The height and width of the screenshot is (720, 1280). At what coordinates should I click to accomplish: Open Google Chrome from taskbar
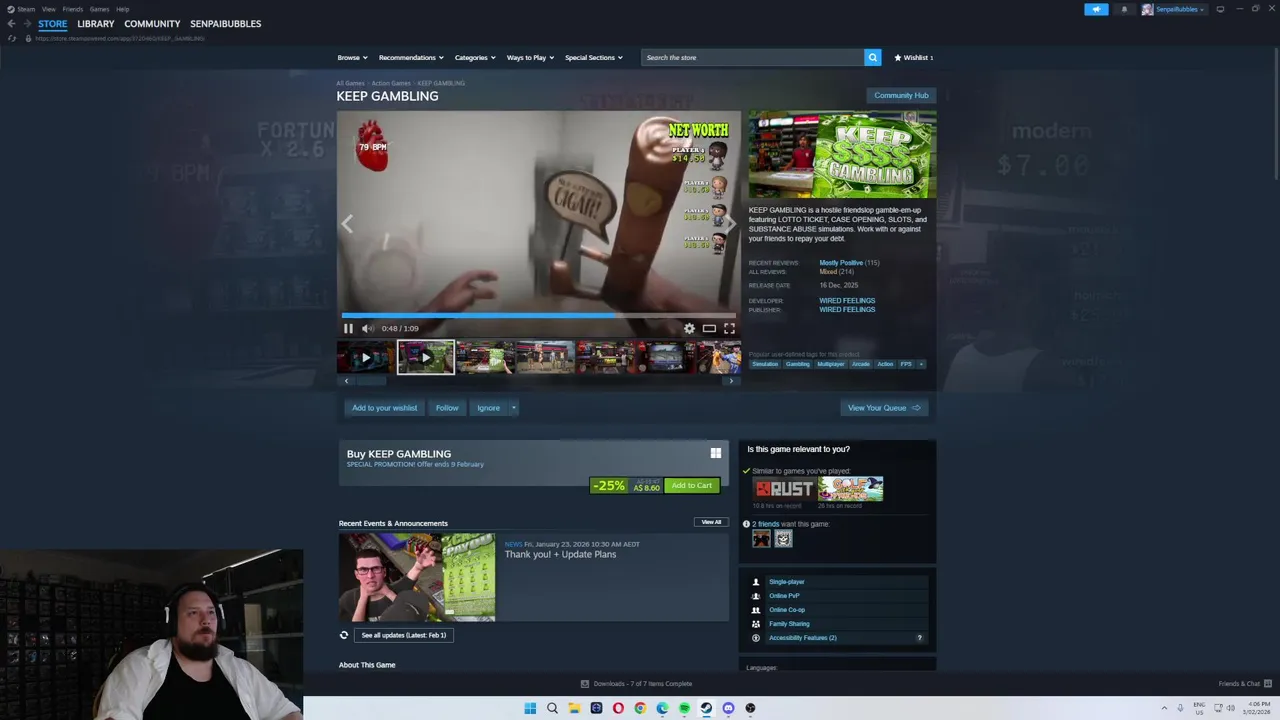[640, 708]
